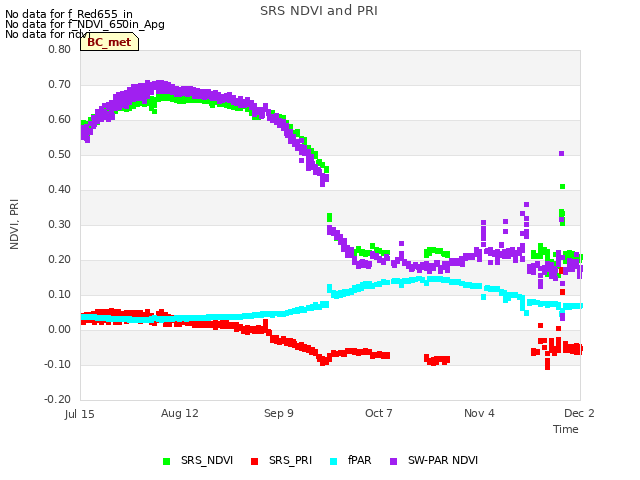Click the 0.00 y-axis tick label

click(x=60, y=329)
